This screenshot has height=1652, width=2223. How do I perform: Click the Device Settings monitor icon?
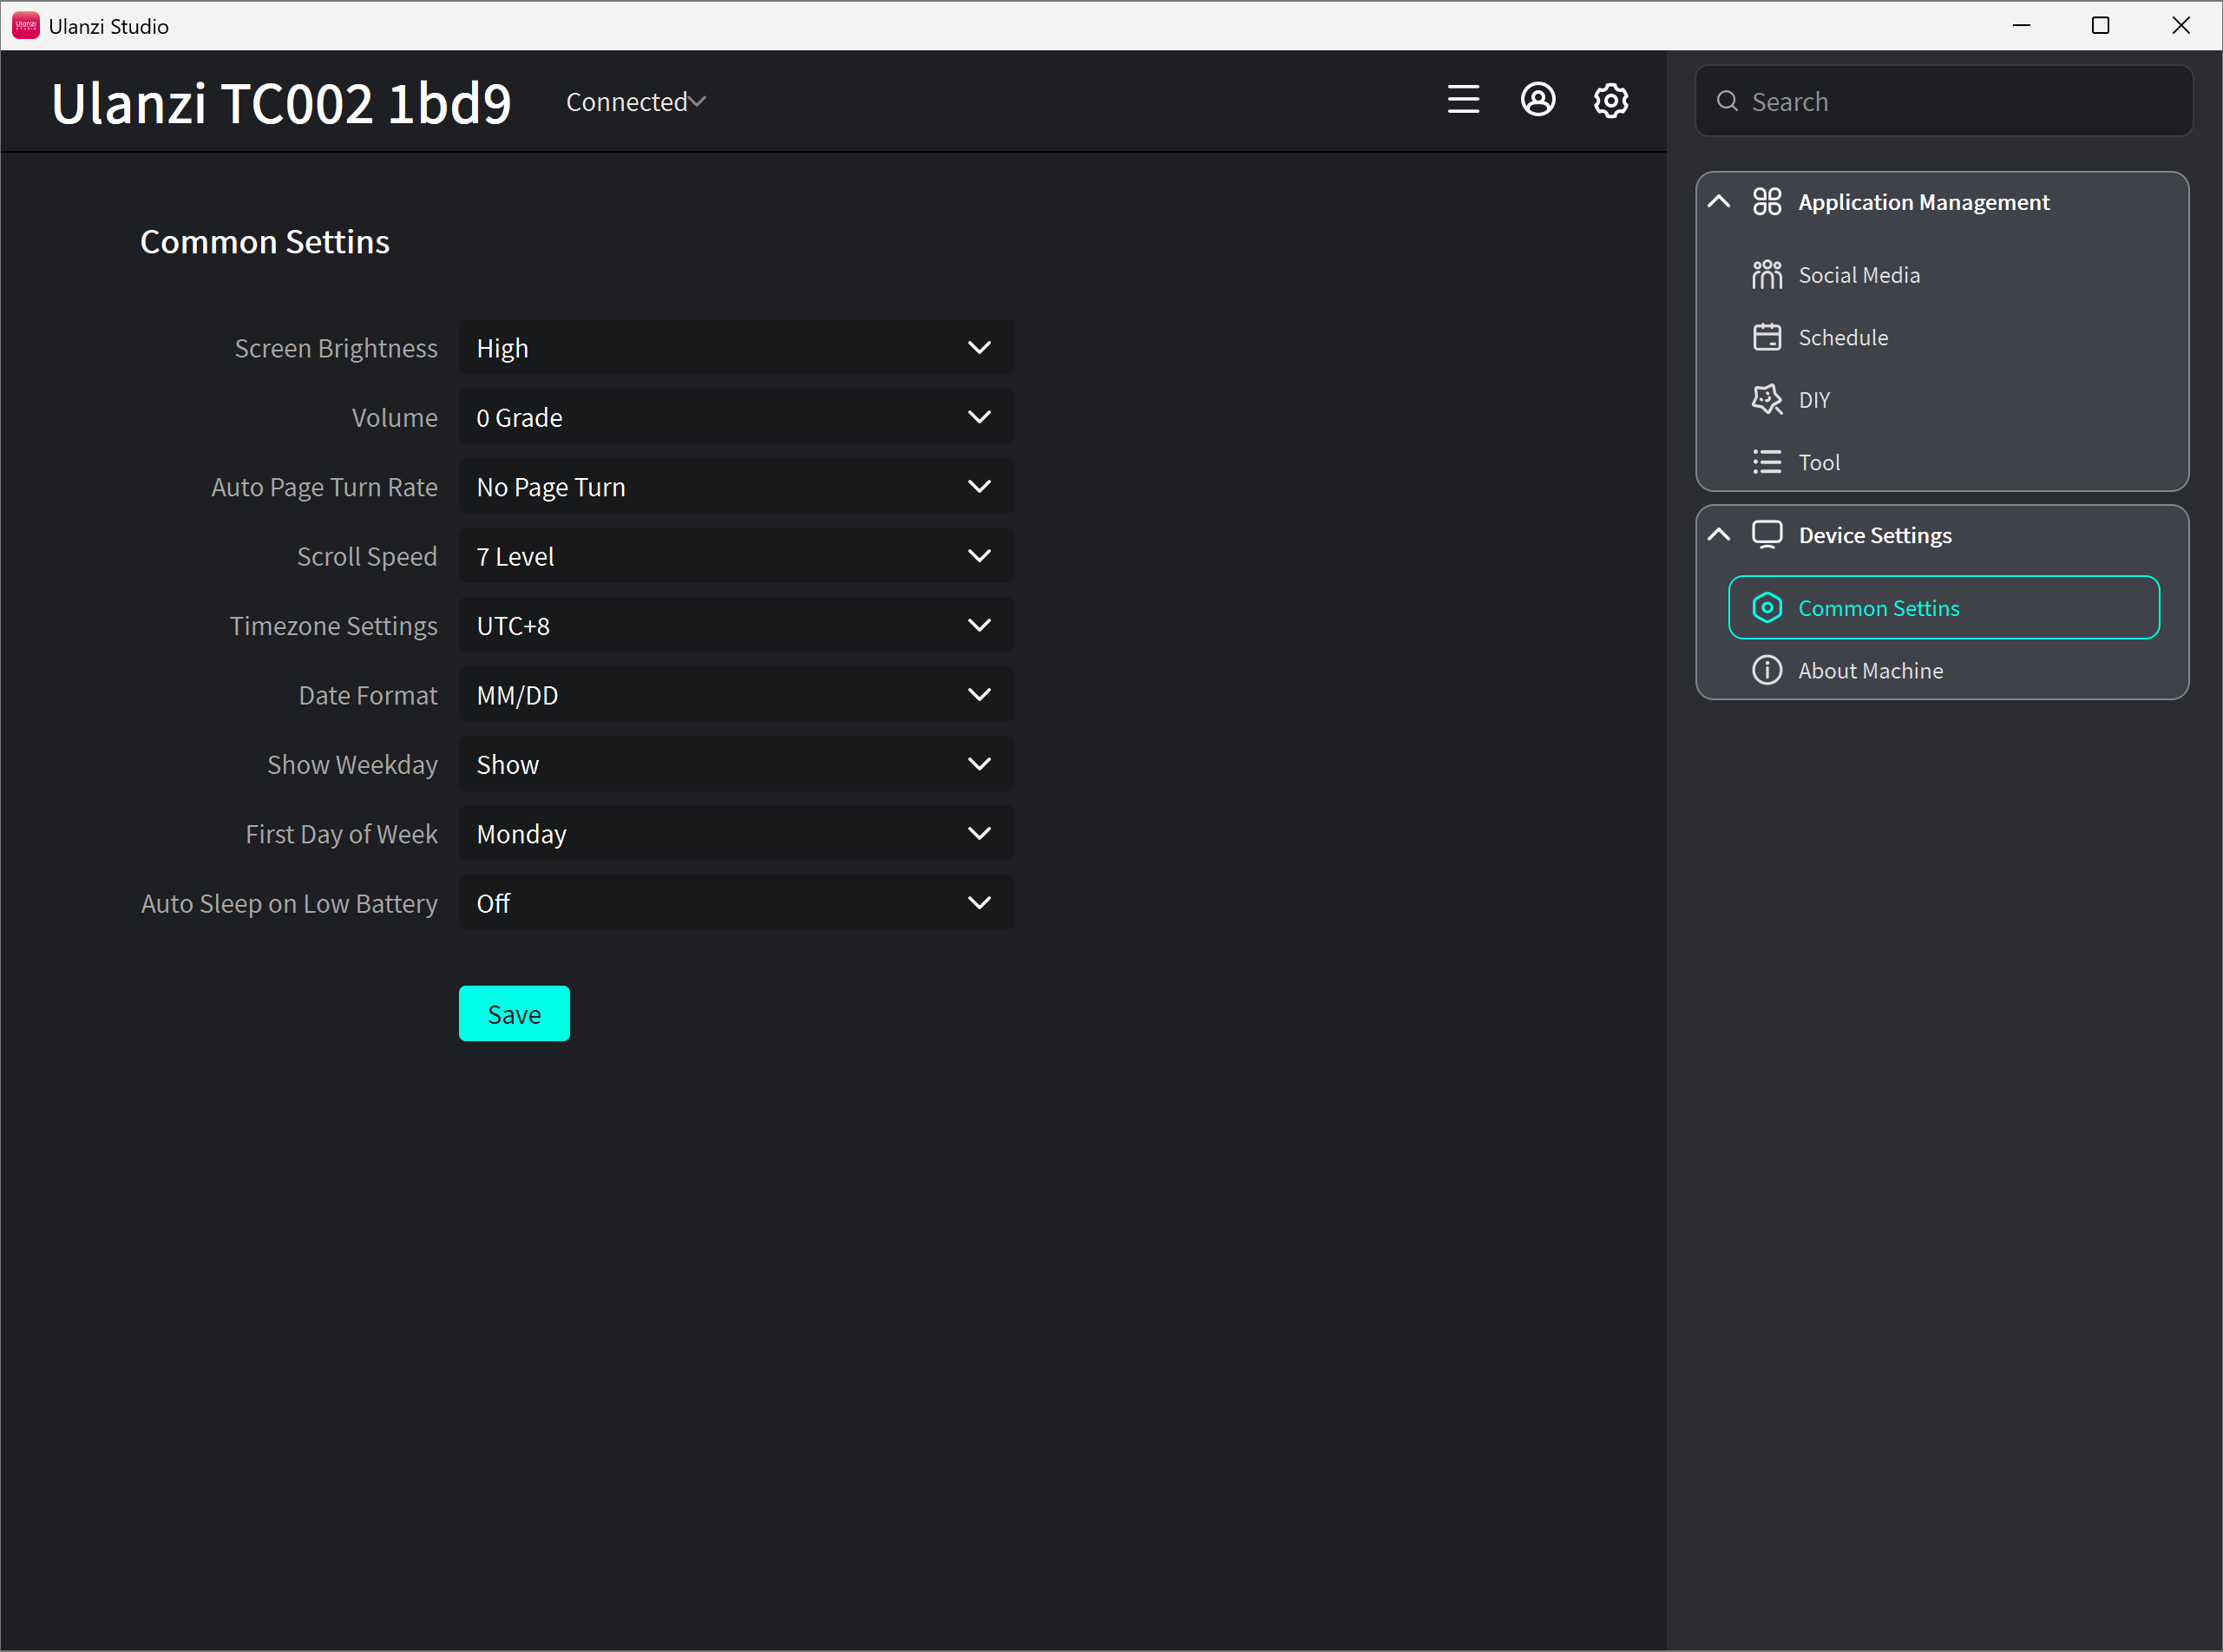[1767, 535]
